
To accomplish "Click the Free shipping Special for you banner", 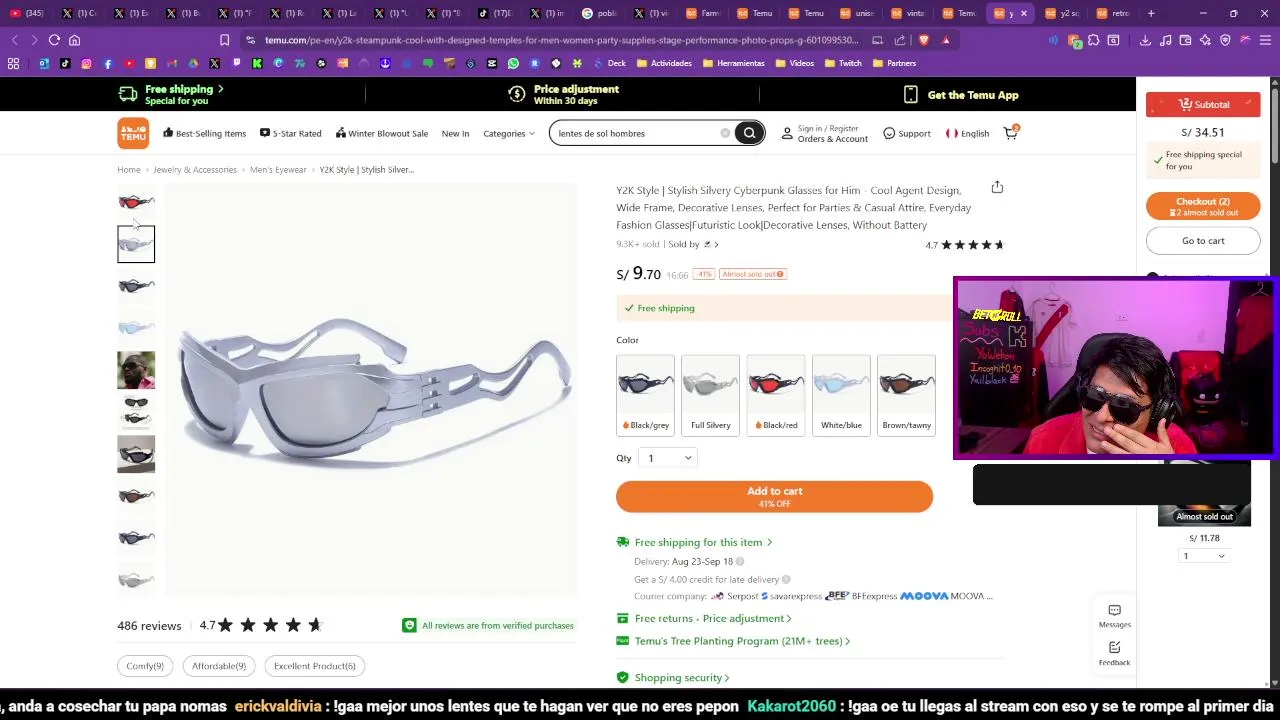I will pyautogui.click(x=171, y=95).
